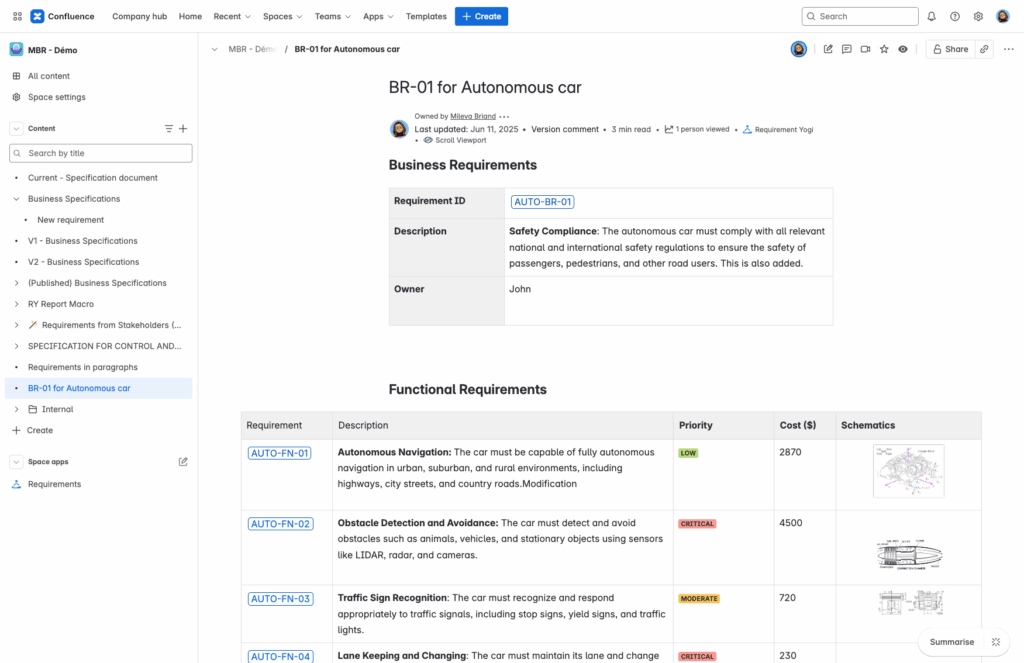Click the blue Create button
The width and height of the screenshot is (1024, 663).
tap(481, 16)
